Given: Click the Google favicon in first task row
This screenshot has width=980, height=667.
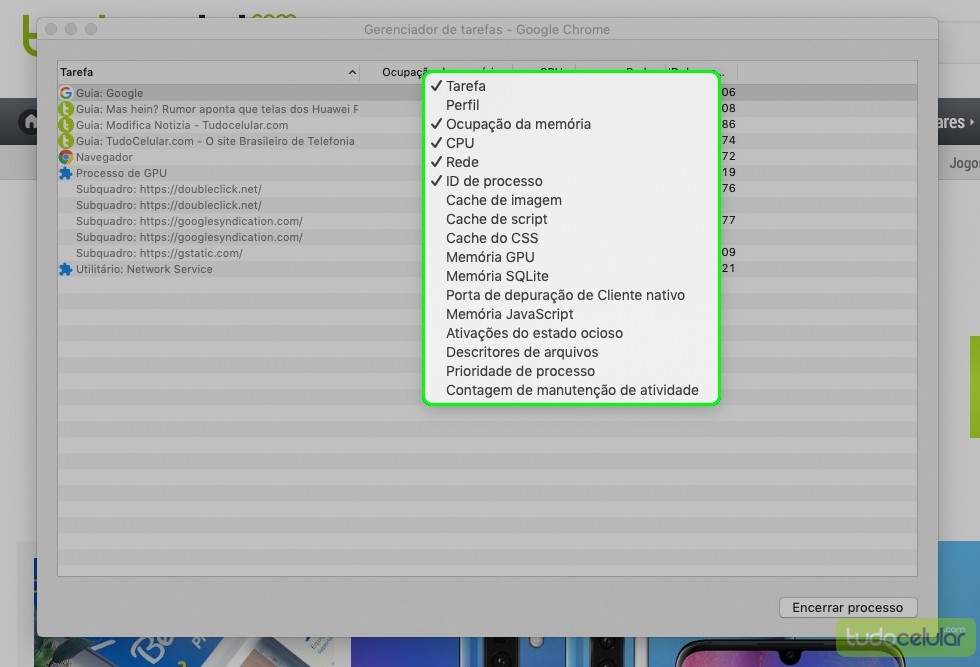Looking at the screenshot, I should [x=66, y=93].
